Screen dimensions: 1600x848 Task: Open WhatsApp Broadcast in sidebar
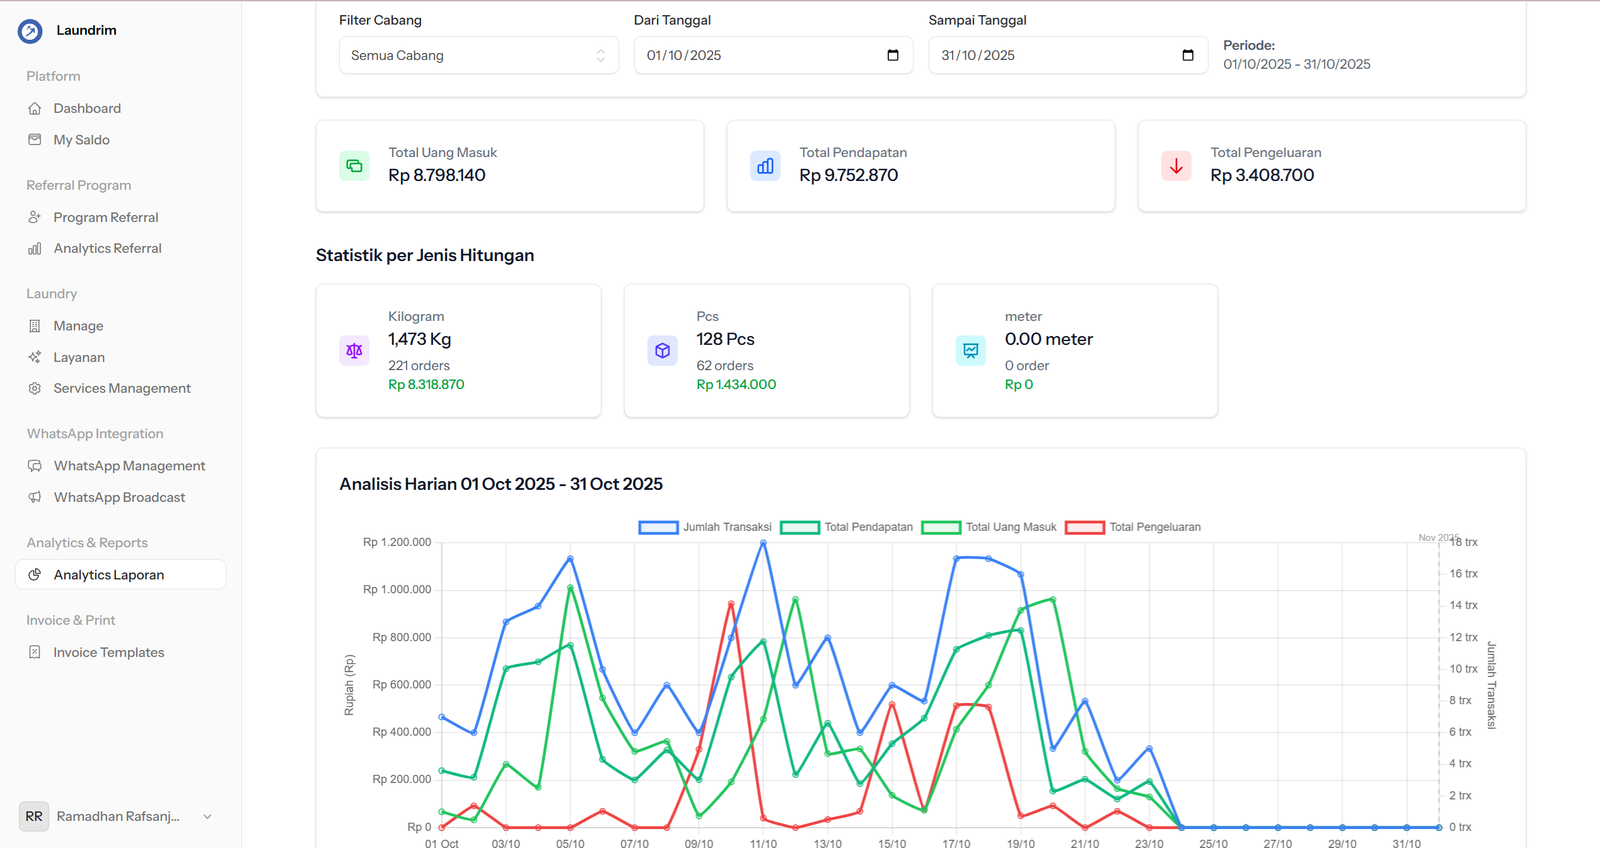(119, 497)
